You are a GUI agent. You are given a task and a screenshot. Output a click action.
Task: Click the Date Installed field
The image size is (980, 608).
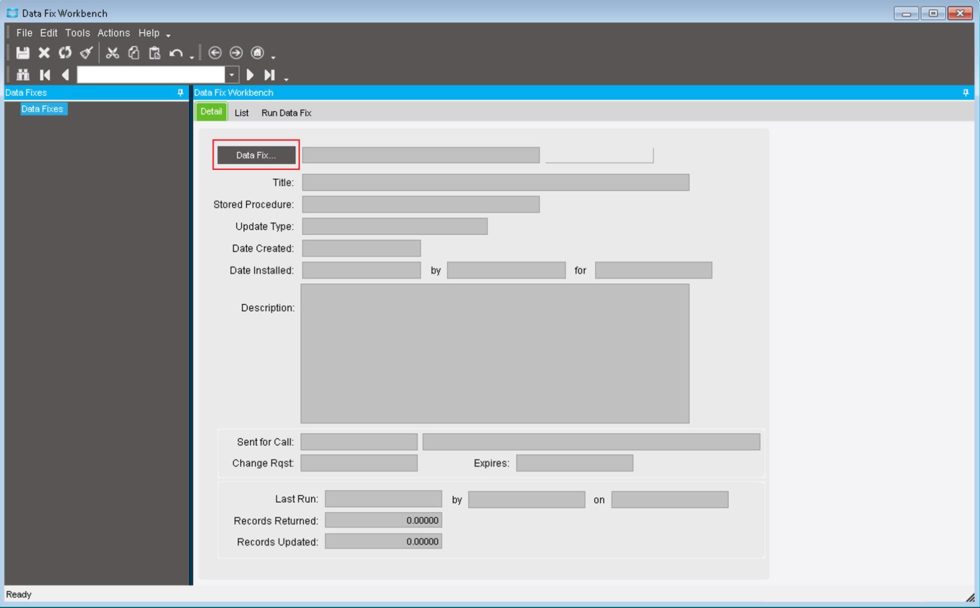(361, 270)
